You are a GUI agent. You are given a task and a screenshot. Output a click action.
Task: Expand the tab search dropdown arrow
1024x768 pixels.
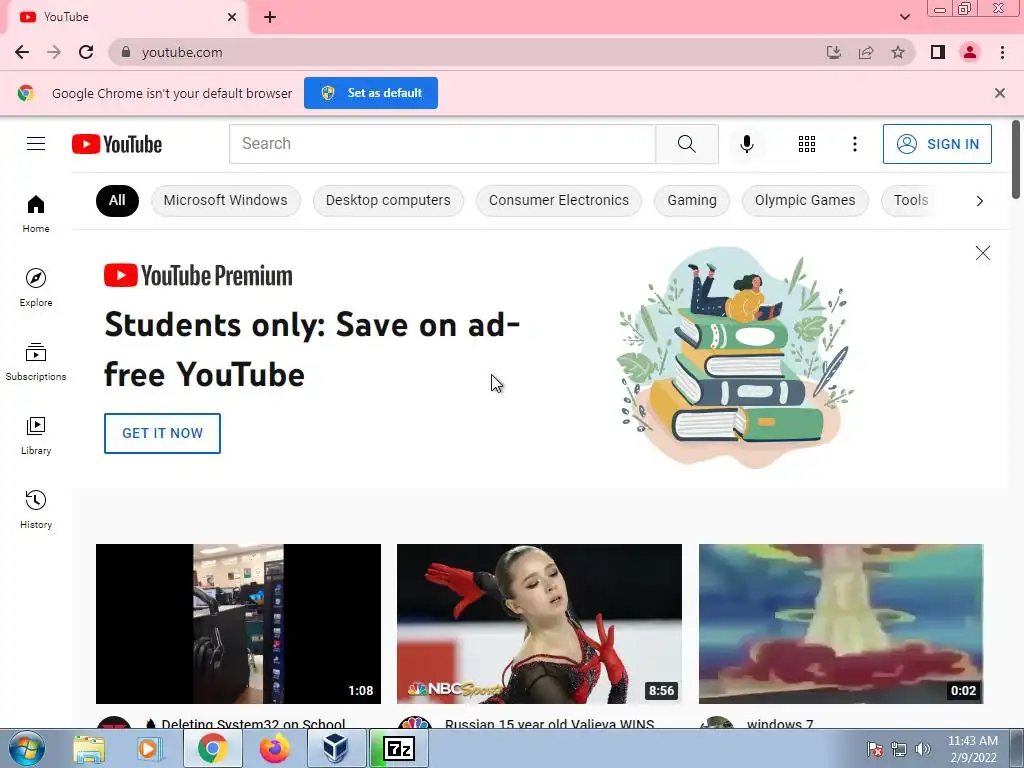[904, 17]
